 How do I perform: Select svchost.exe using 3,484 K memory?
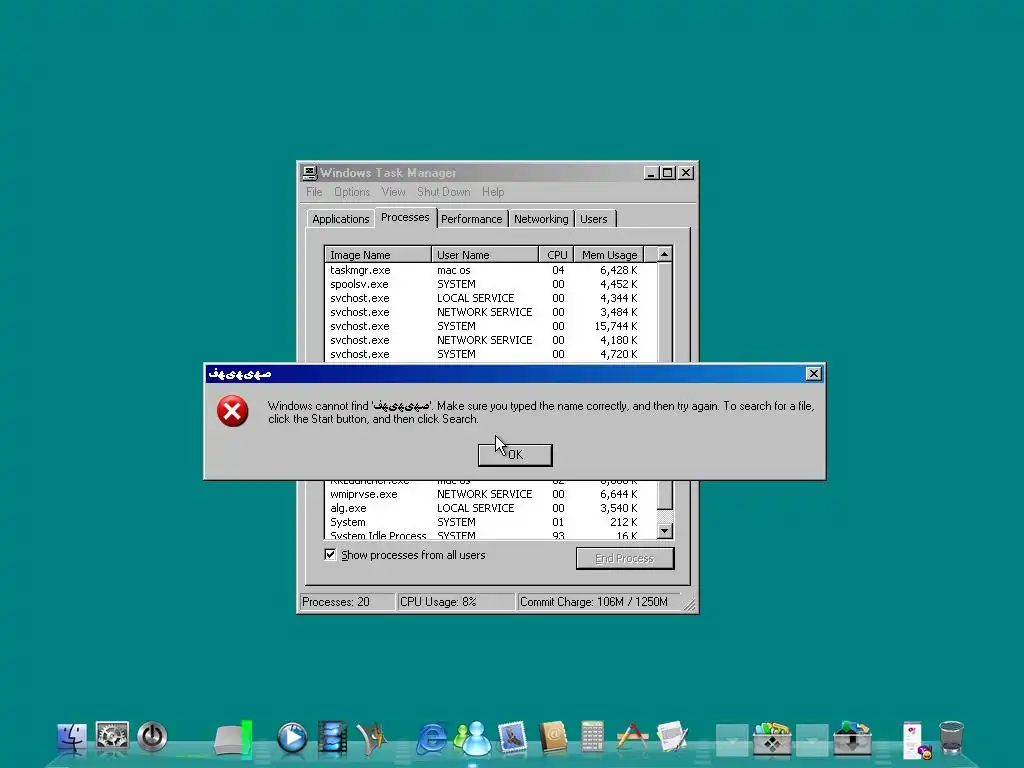pos(490,312)
